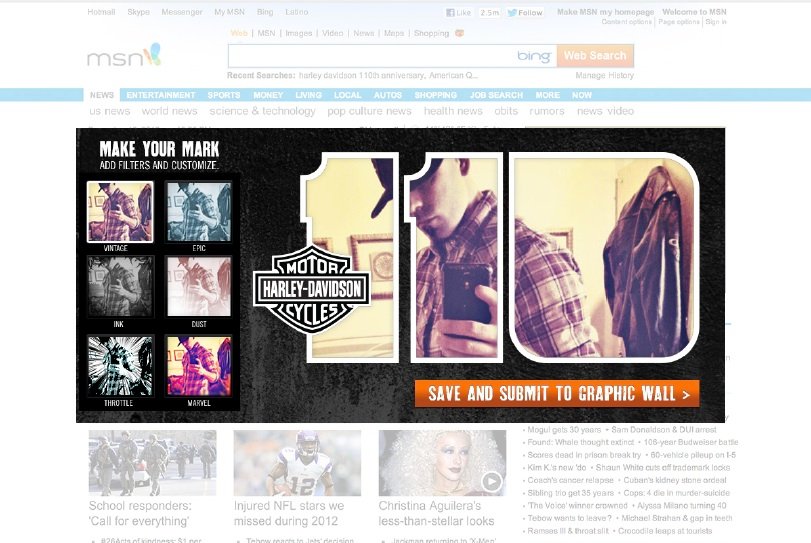Go to science & technology subsection
Screen dimensions: 811x543
click(262, 111)
